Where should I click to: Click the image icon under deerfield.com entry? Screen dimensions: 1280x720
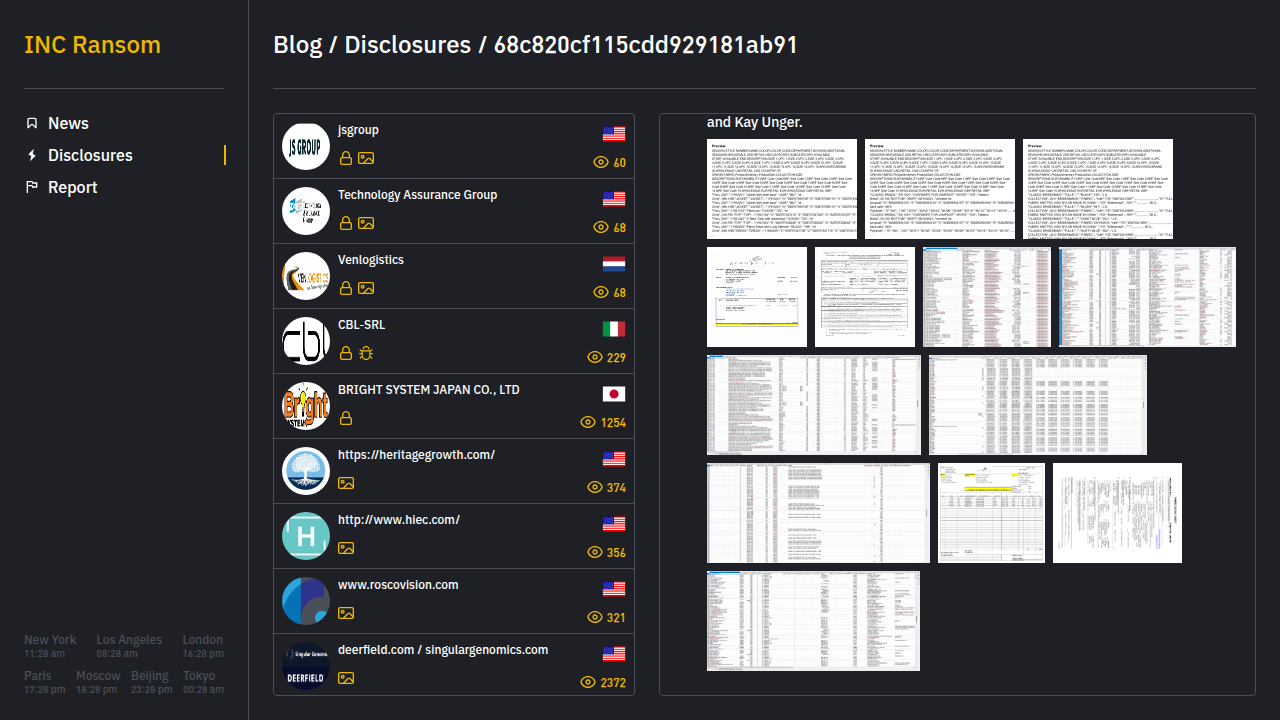[x=346, y=678]
